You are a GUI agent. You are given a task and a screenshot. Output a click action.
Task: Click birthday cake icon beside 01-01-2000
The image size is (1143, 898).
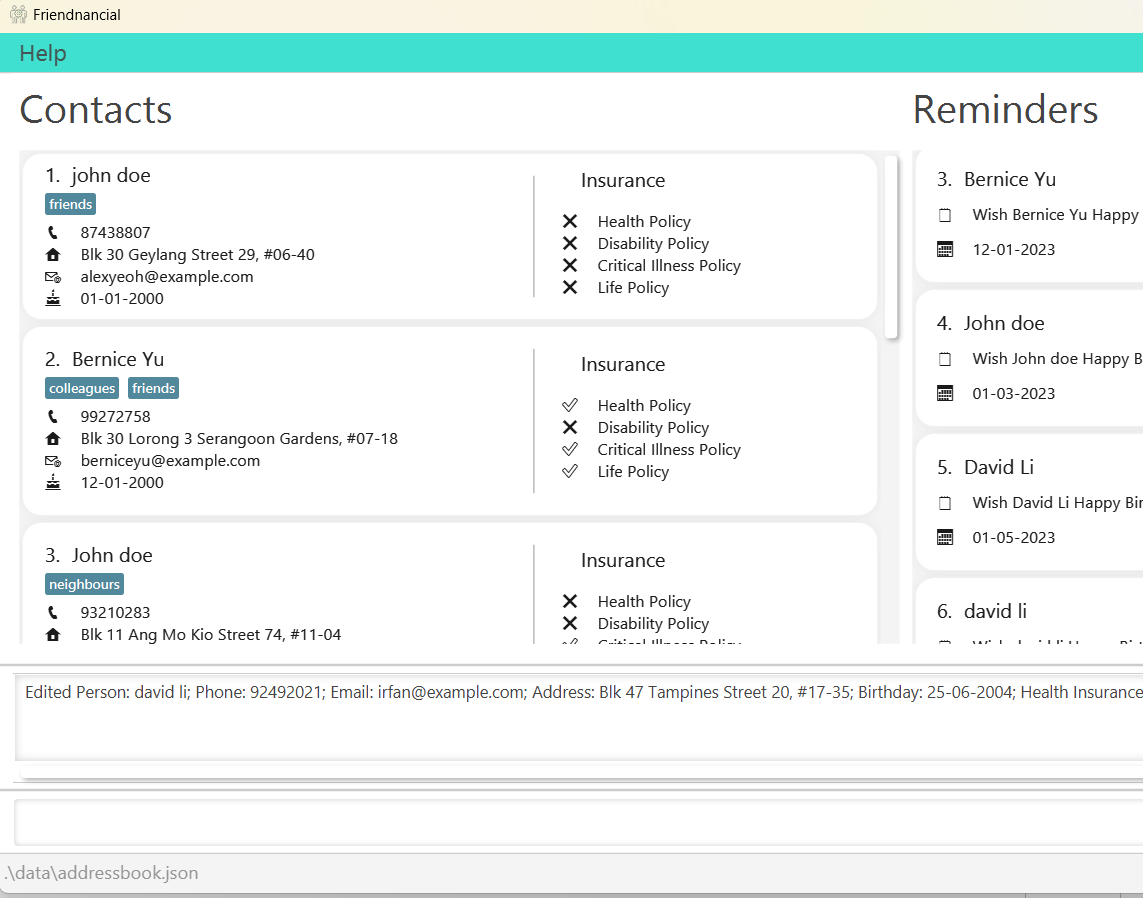point(52,298)
